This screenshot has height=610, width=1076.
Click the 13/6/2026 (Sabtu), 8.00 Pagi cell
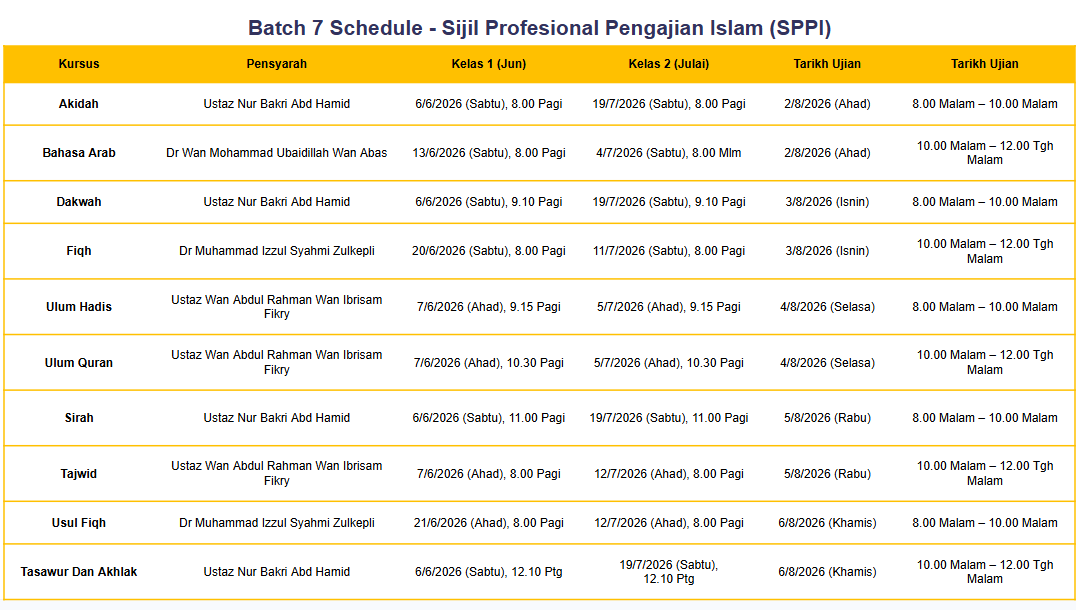point(489,153)
